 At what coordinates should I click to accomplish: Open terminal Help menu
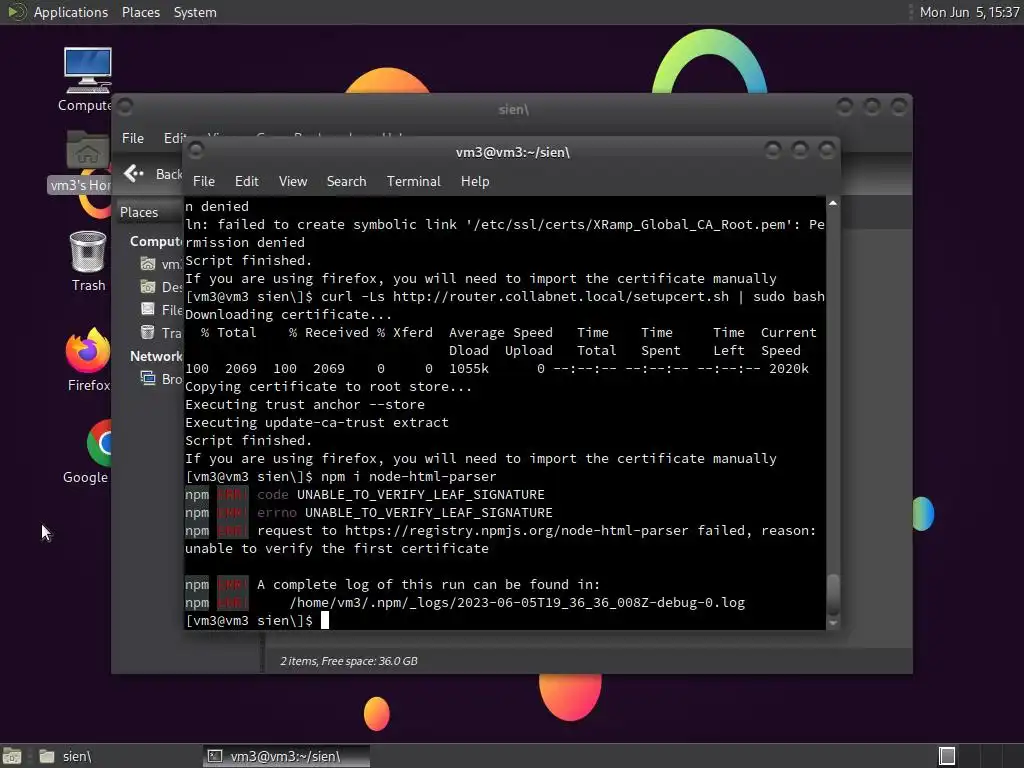(x=475, y=182)
